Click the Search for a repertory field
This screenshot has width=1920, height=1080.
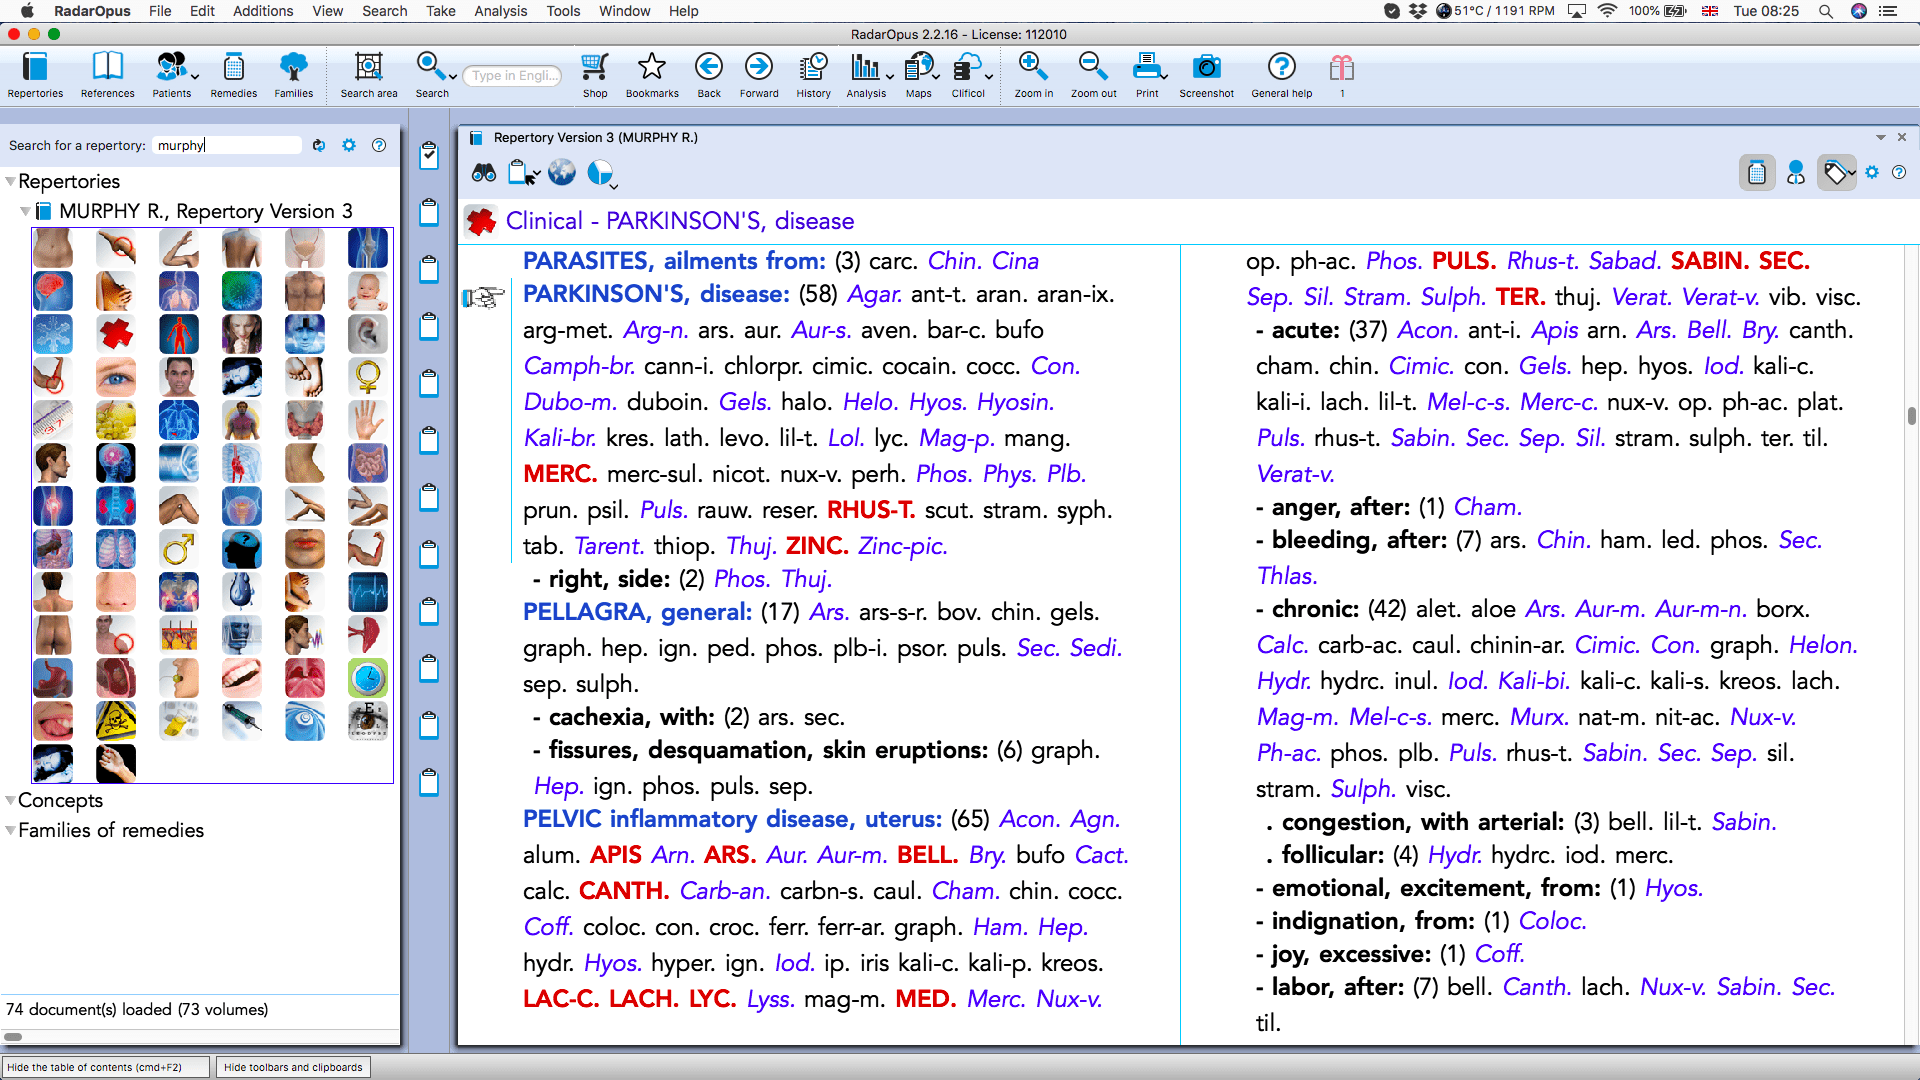pos(227,145)
